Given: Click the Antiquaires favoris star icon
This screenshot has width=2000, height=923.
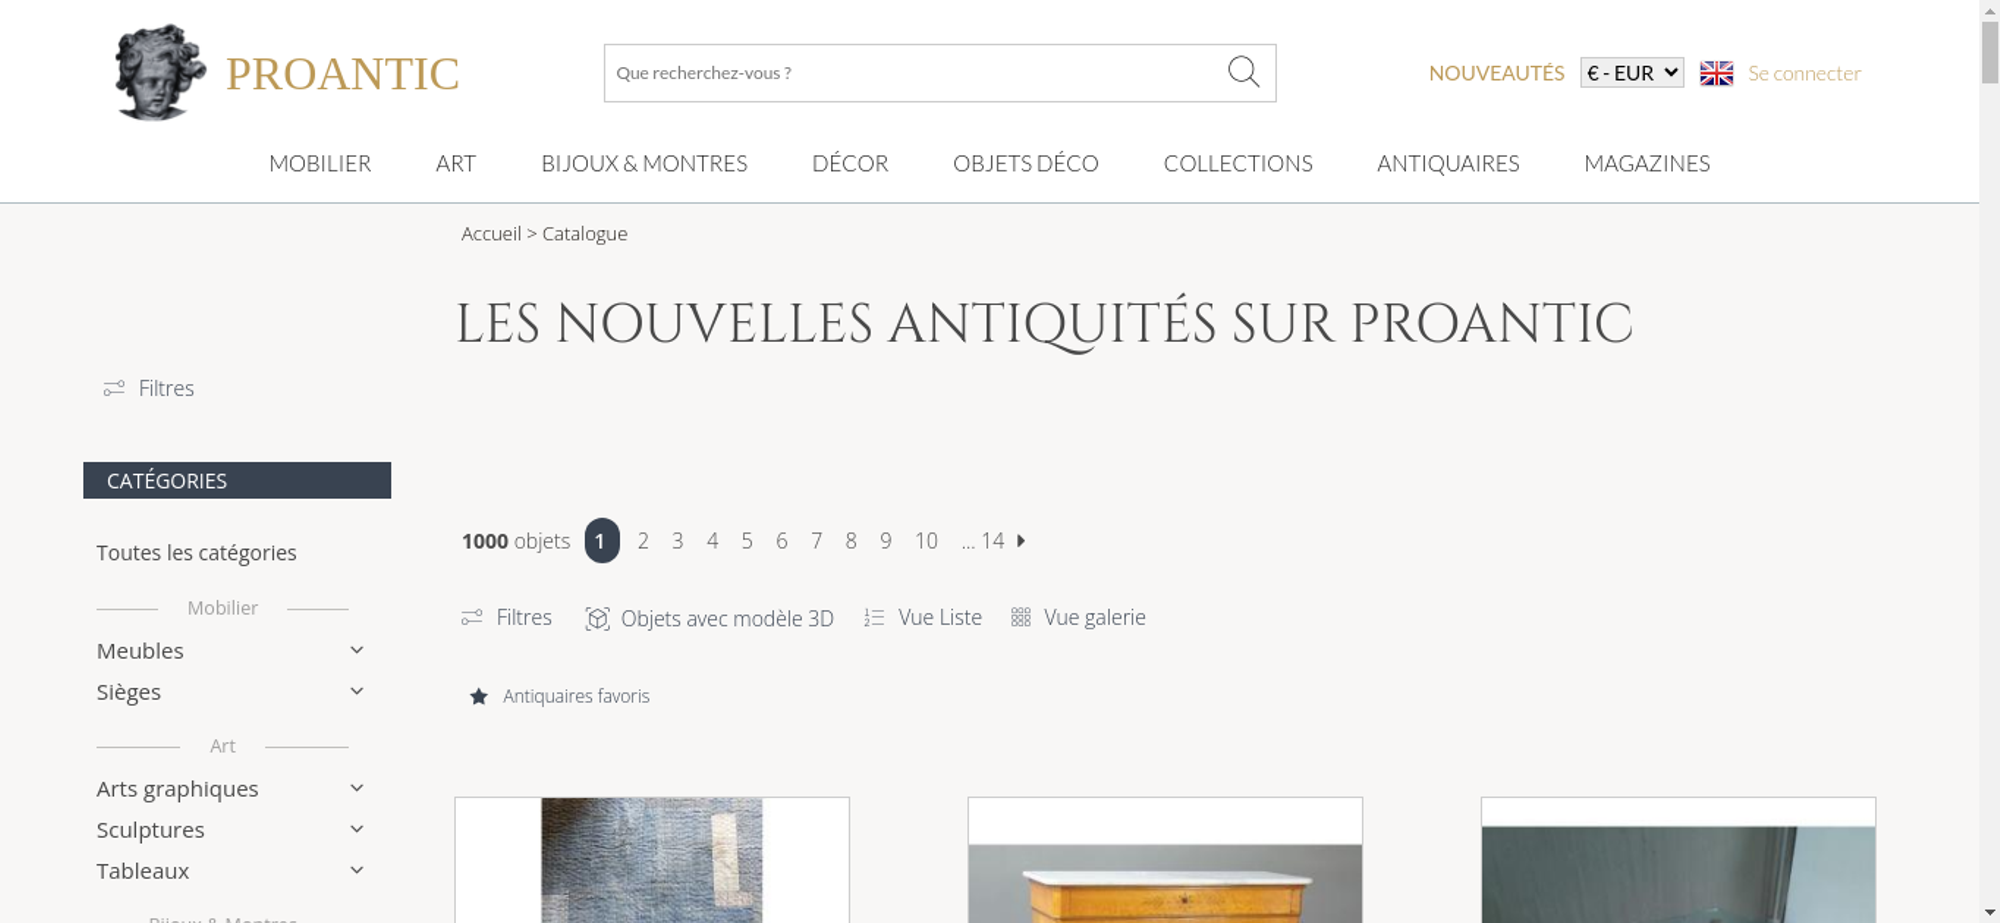Looking at the screenshot, I should (x=479, y=696).
